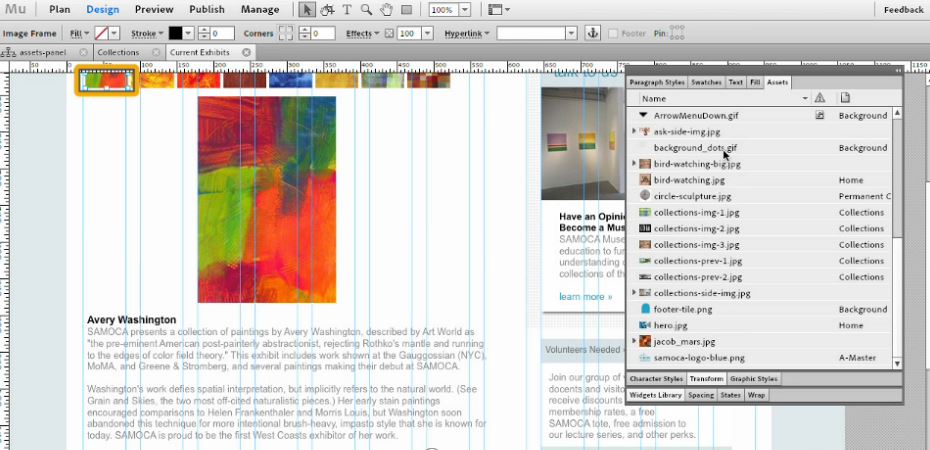
Task: Open the States panel tab
Action: [x=731, y=394]
